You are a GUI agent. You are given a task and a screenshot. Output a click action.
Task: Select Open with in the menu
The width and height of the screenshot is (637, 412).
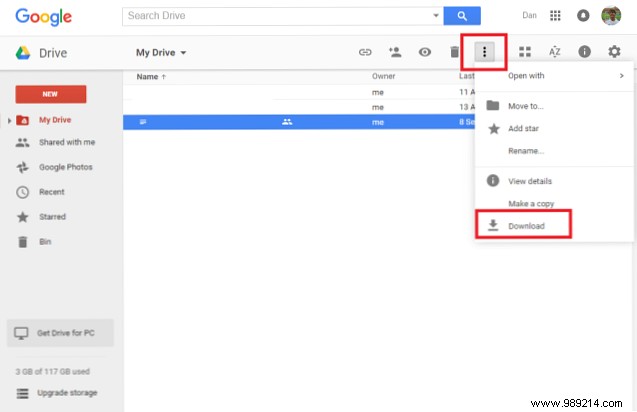pyautogui.click(x=554, y=76)
